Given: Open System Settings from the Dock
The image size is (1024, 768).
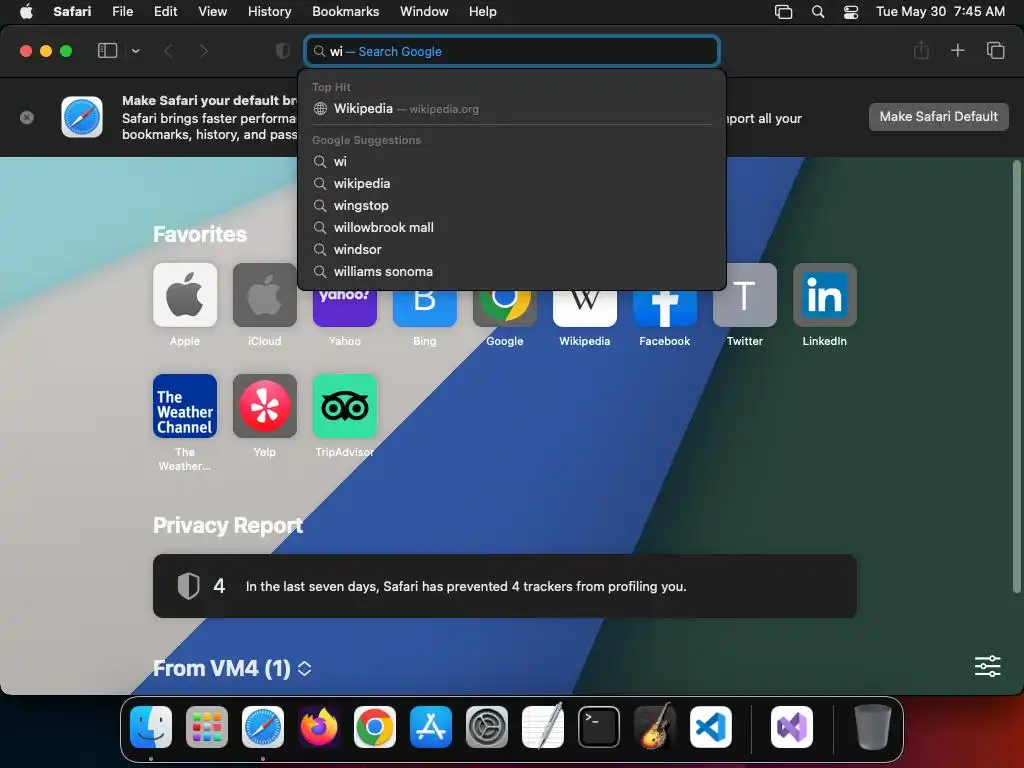Looking at the screenshot, I should click(x=487, y=727).
